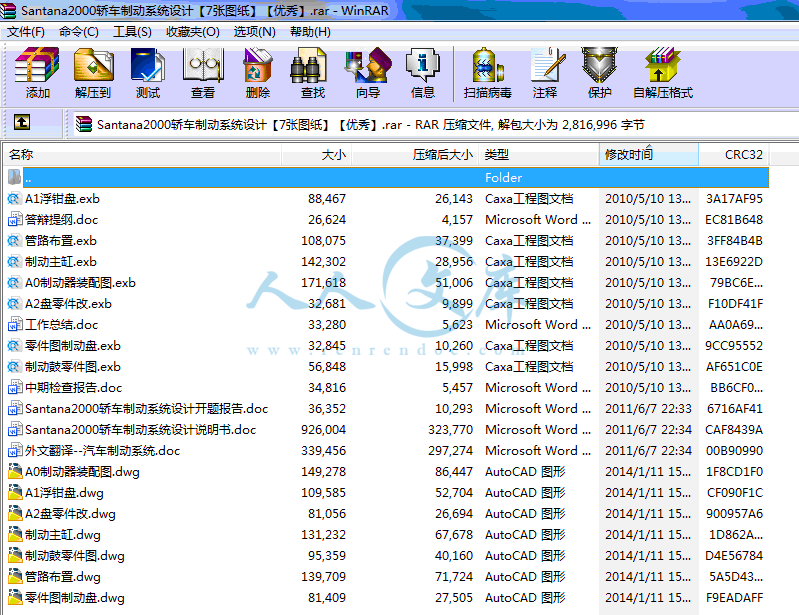Open the Favorites (收藏夹) menu

193,32
